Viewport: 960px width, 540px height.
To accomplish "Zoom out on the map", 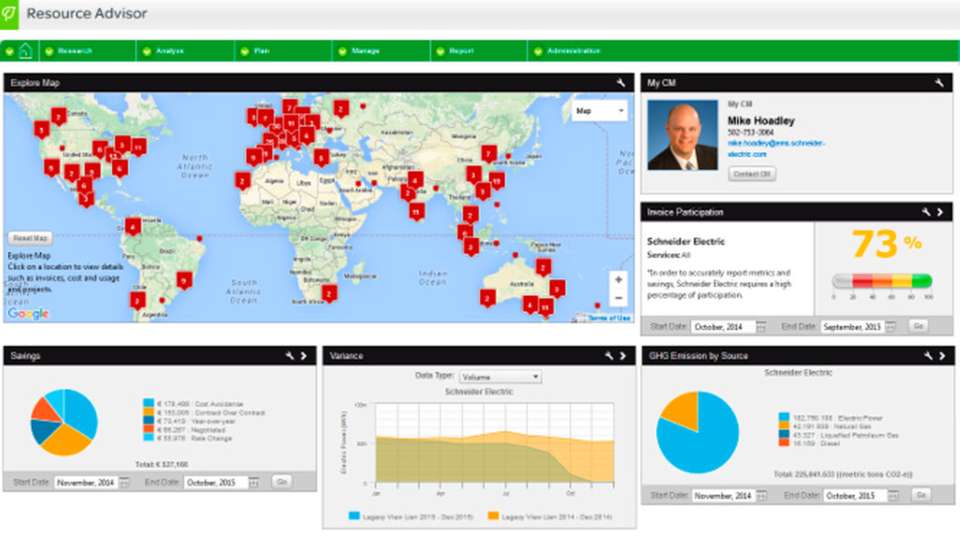I will (618, 298).
